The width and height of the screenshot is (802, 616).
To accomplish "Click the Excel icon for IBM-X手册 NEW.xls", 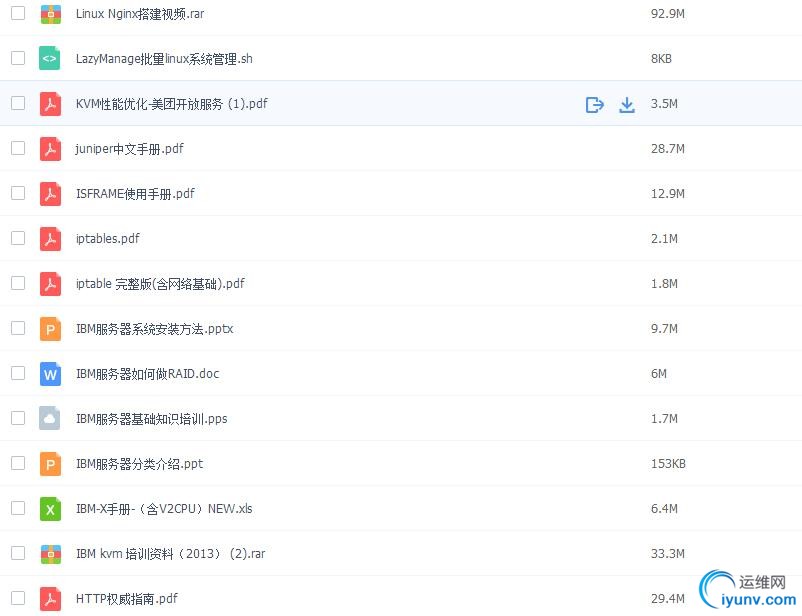I will 50,509.
